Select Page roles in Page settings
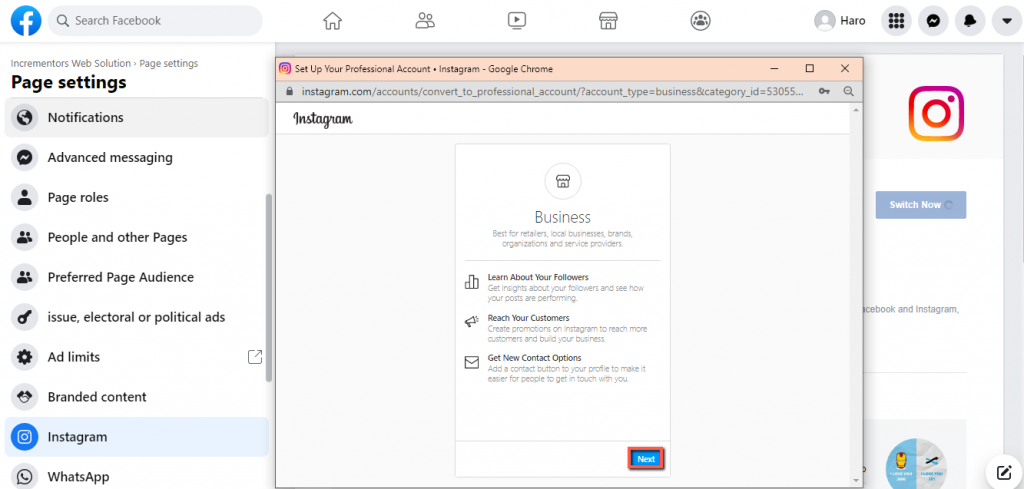The height and width of the screenshot is (489, 1024). coord(136,197)
